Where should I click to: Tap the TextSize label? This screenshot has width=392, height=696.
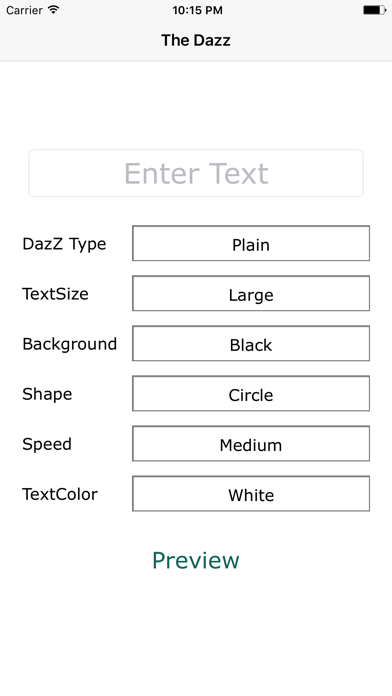[55, 294]
